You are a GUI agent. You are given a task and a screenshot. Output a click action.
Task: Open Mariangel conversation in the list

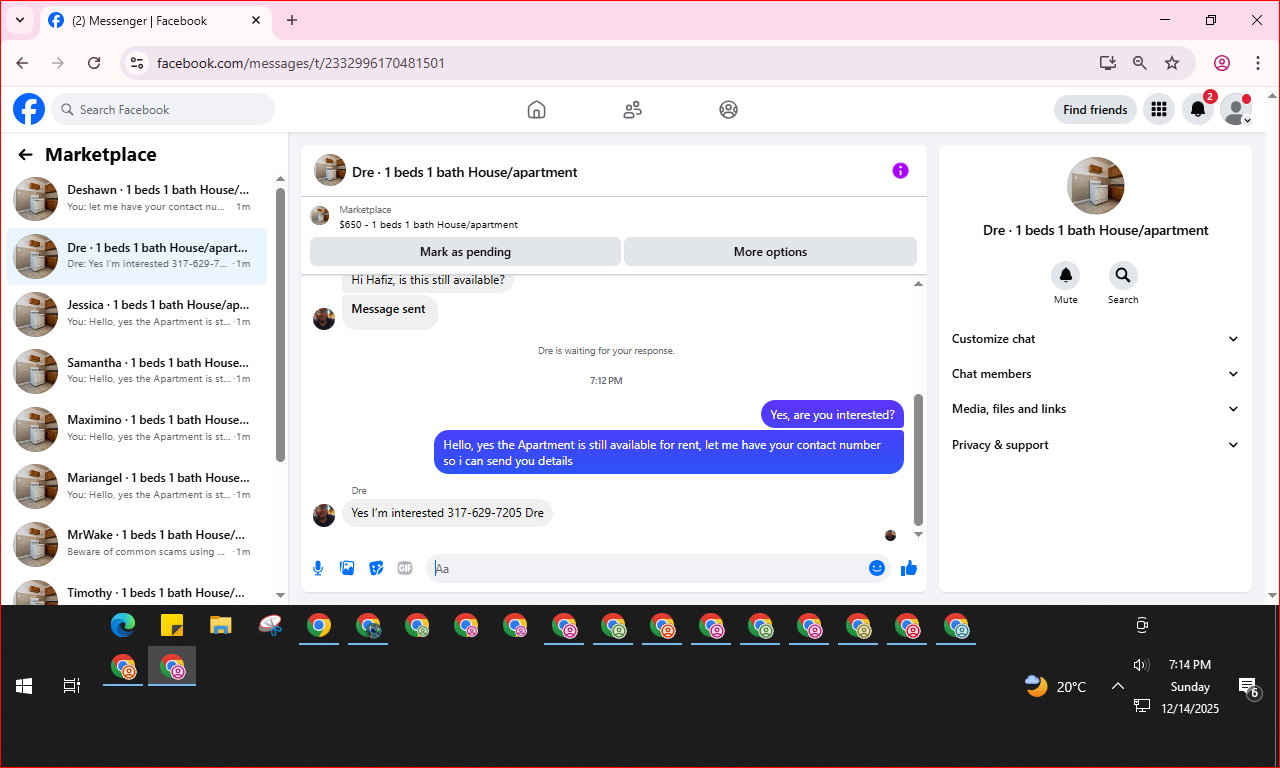[137, 486]
